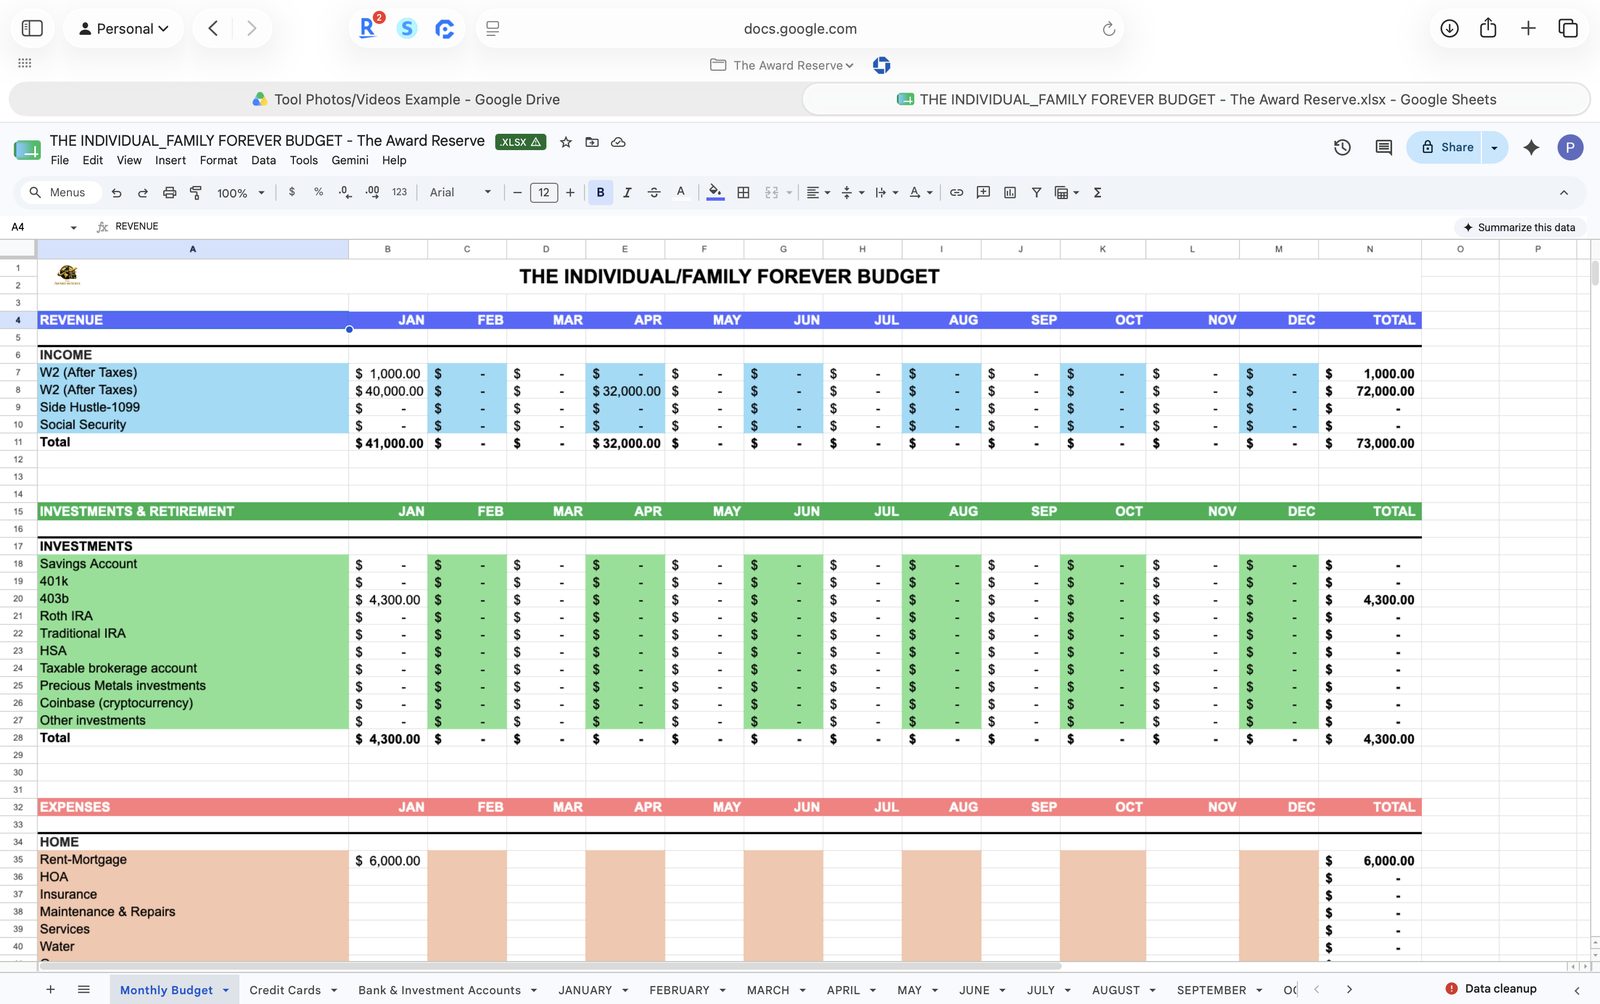Reload the page in the browser
Viewport: 1600px width, 1004px height.
point(1108,29)
